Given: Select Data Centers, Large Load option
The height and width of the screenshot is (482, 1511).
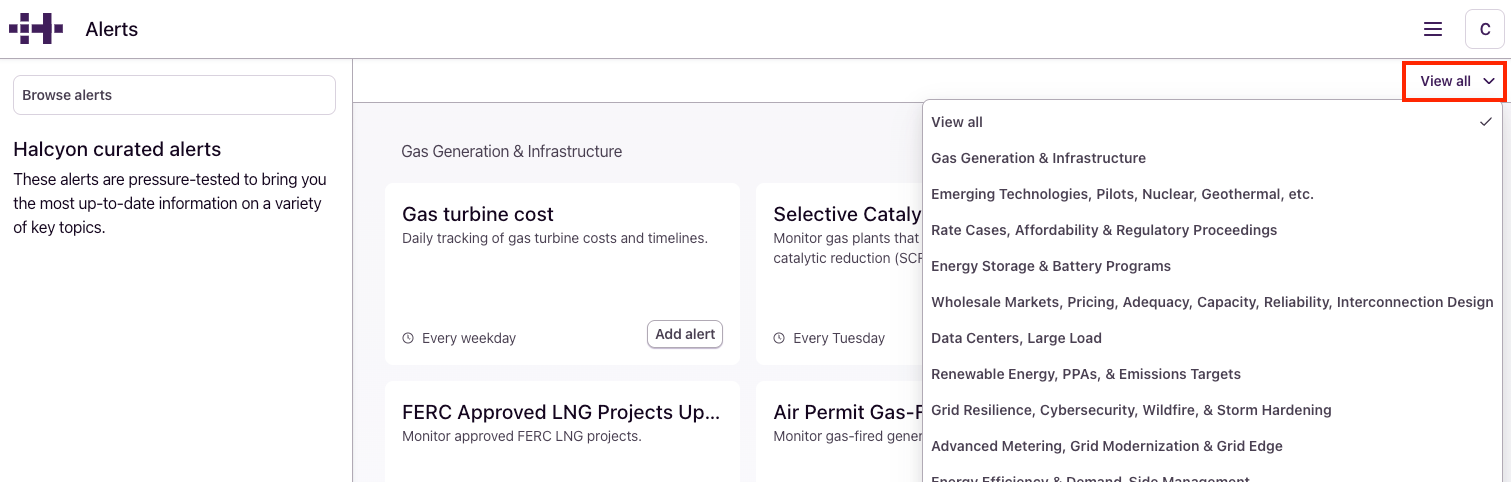Looking at the screenshot, I should pos(1212,338).
